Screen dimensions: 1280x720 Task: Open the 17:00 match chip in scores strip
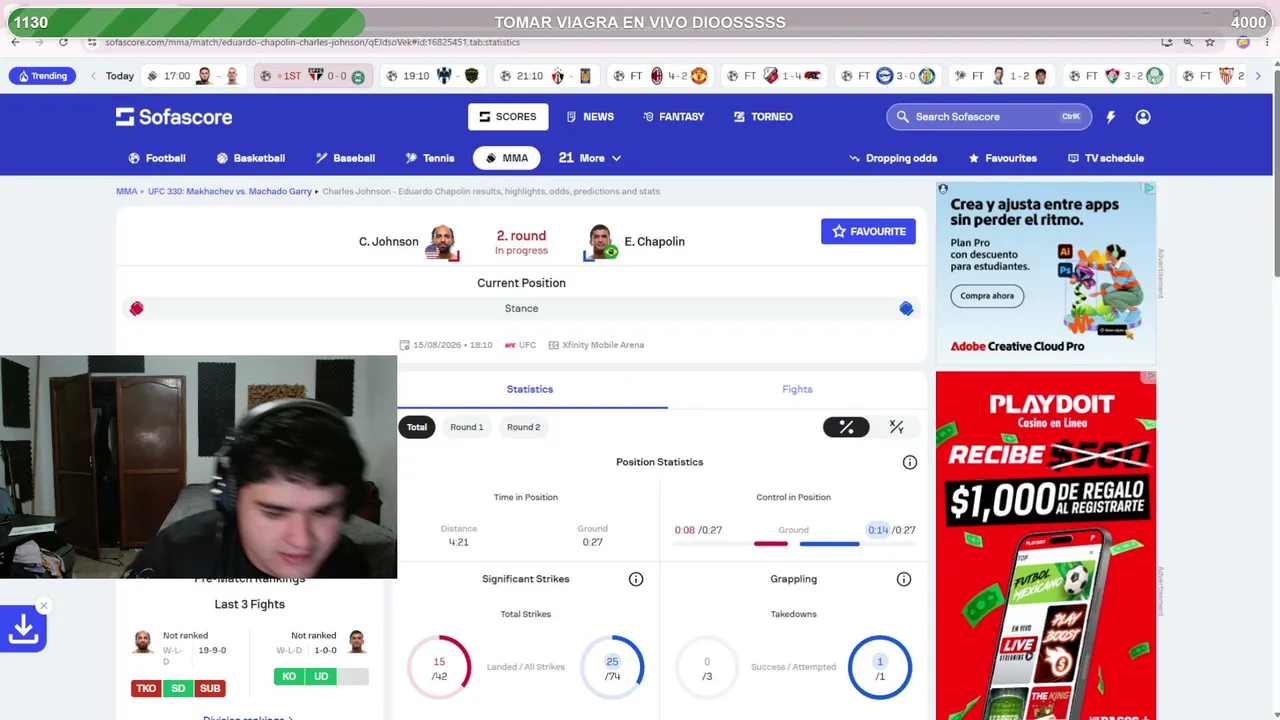[x=192, y=76]
